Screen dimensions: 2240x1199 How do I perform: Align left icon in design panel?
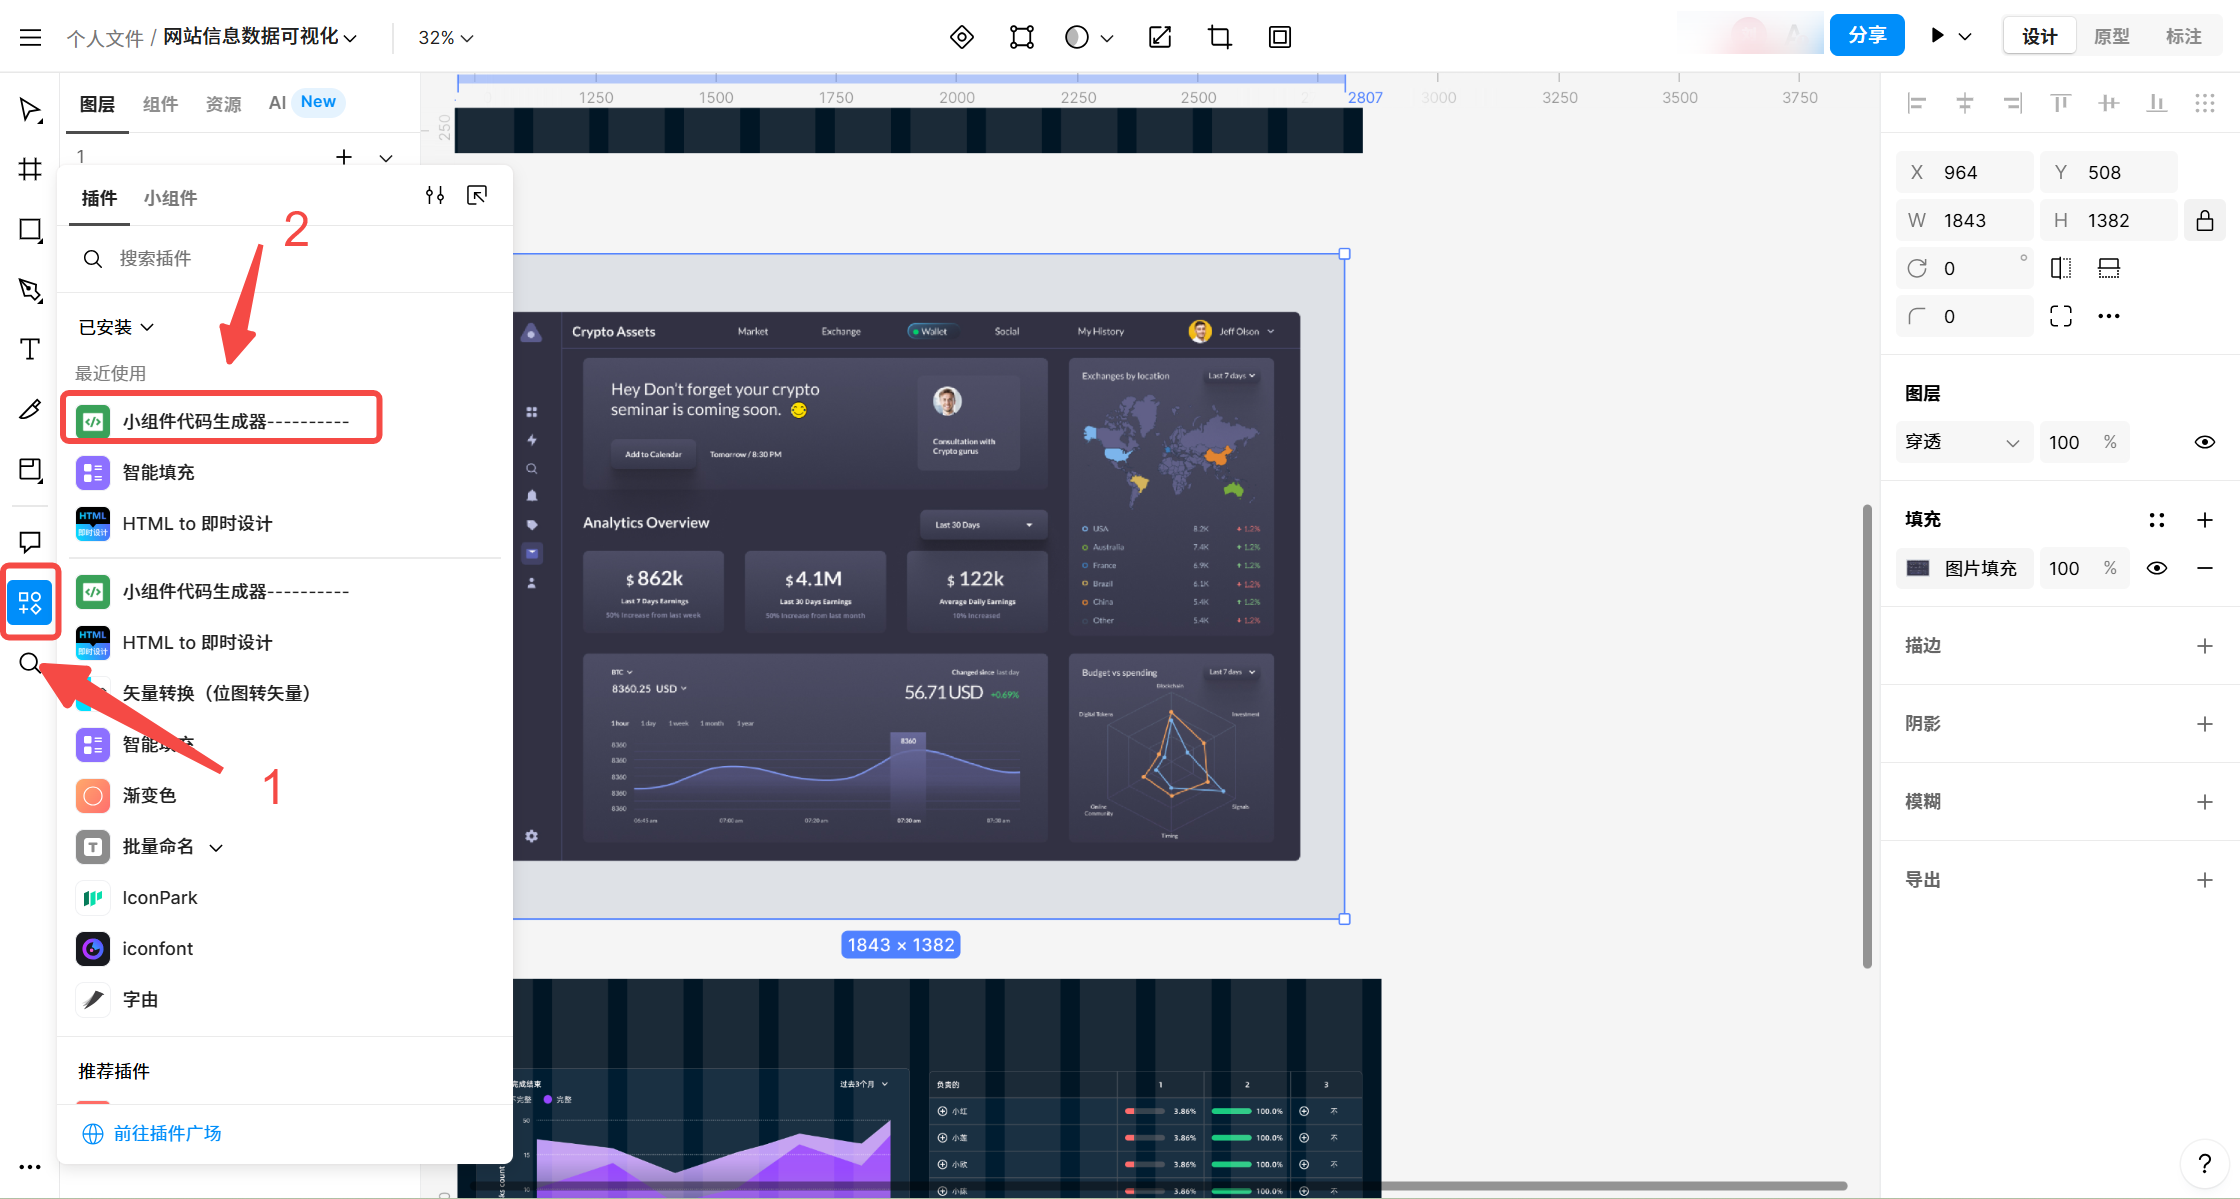coord(1917,103)
